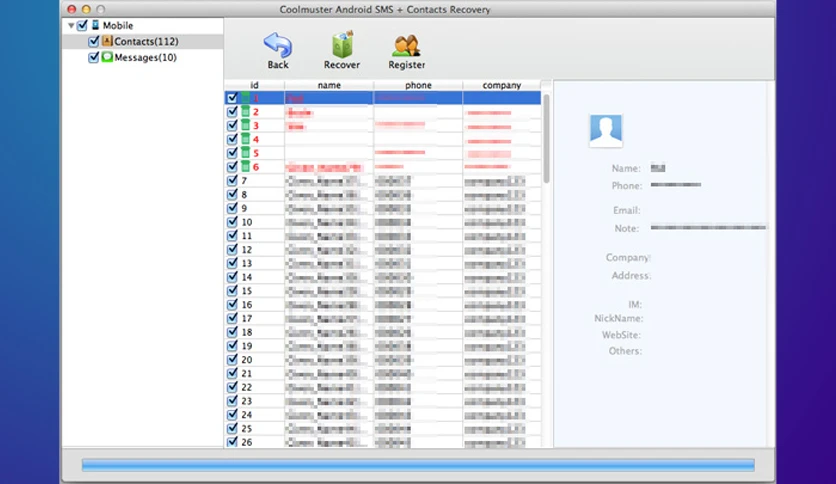Viewport: 836px width, 484px height.
Task: Uncheck the Mobile checkbox
Action: [x=82, y=25]
